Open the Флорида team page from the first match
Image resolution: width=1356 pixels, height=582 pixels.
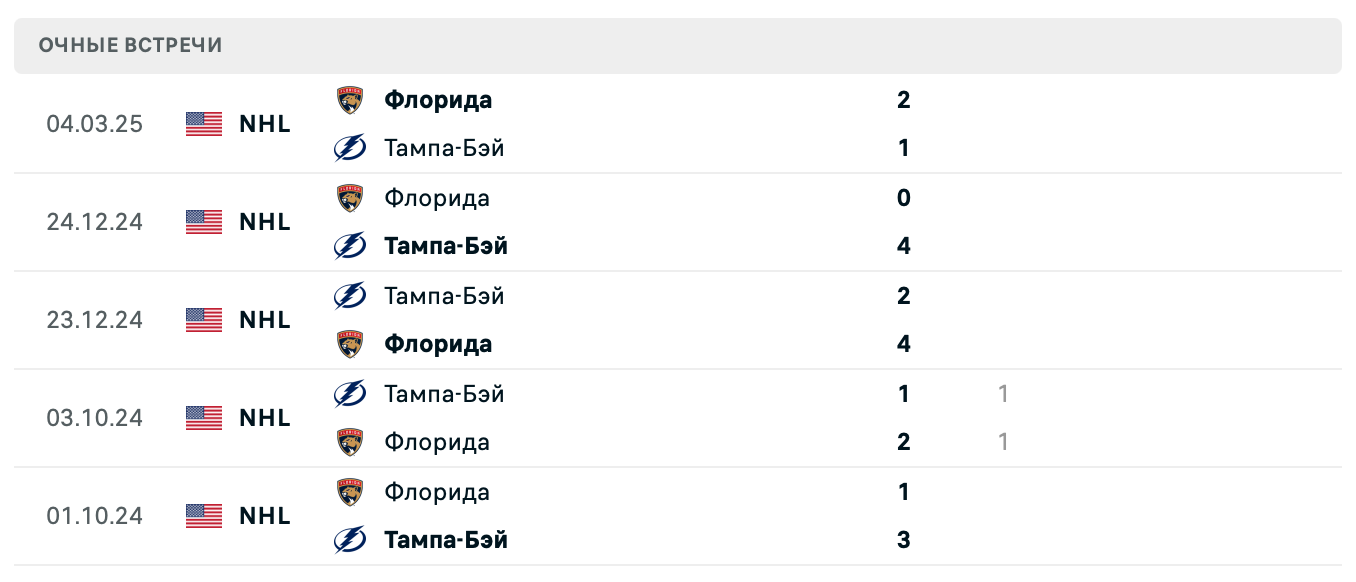coord(437,100)
